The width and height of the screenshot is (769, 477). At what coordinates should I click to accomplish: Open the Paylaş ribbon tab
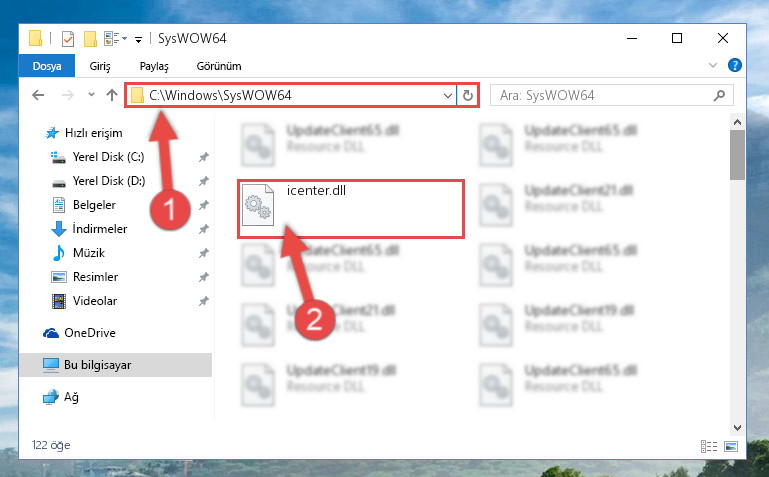pyautogui.click(x=154, y=66)
